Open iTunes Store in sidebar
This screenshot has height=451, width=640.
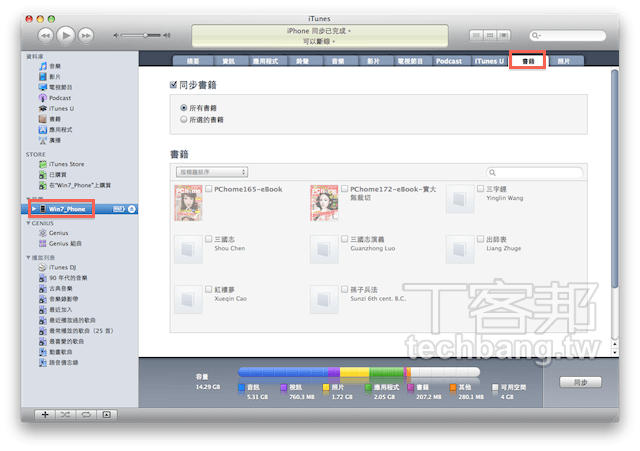click(x=62, y=164)
